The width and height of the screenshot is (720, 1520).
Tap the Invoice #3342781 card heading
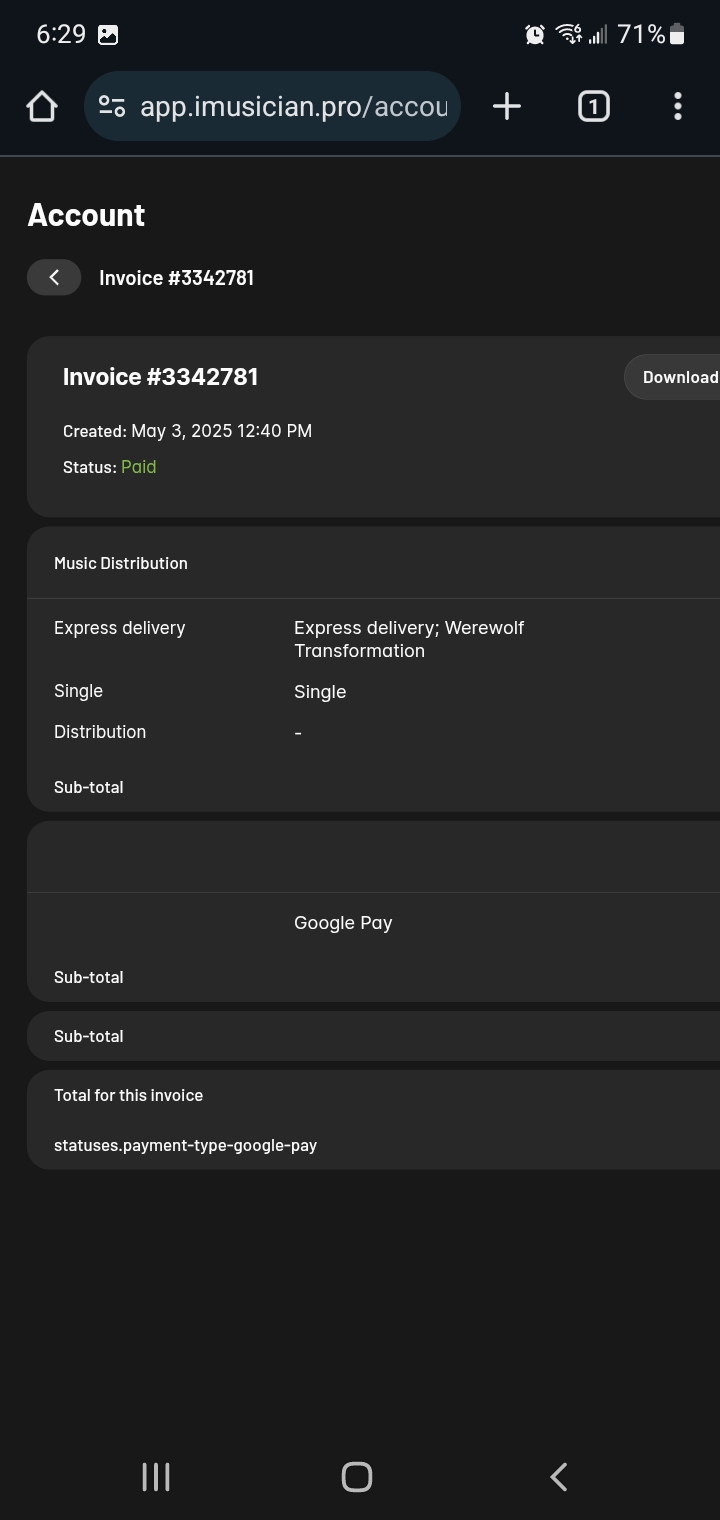161,377
